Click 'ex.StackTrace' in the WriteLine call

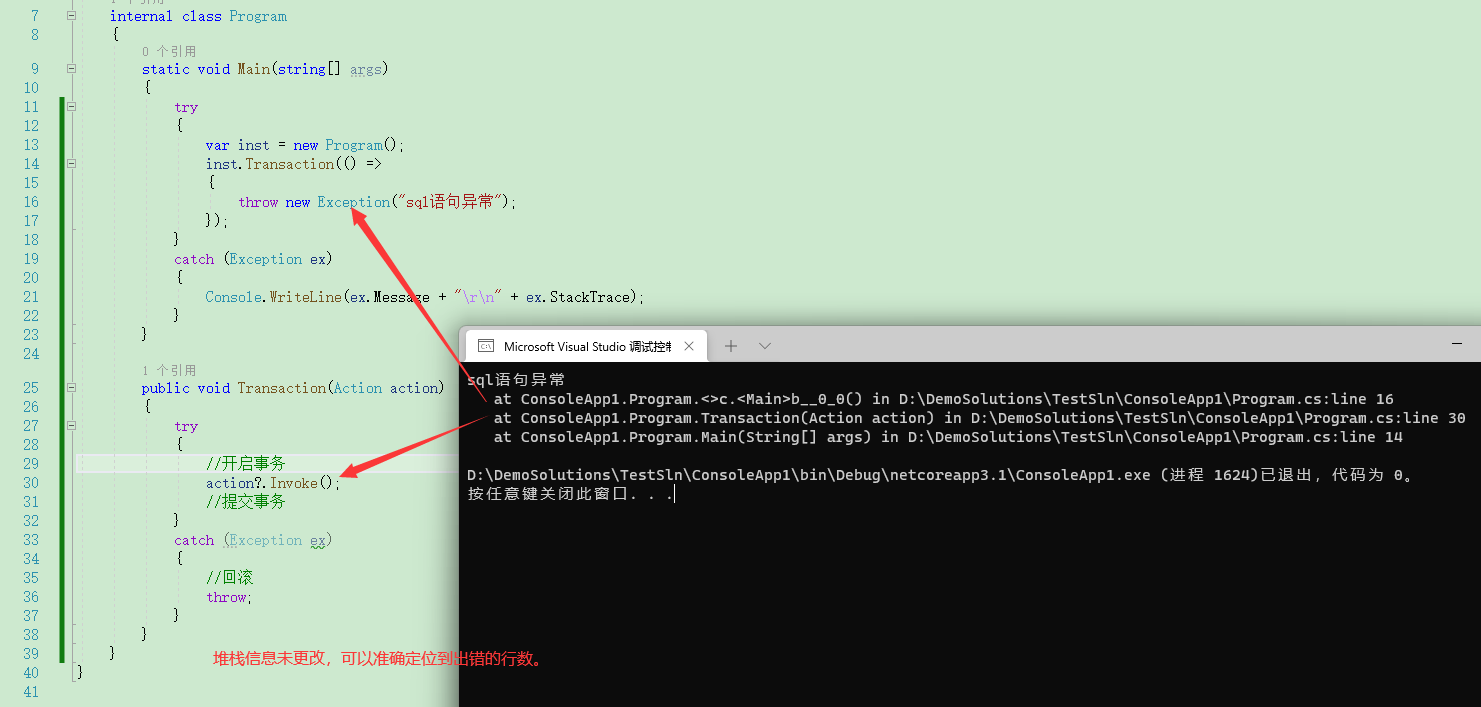pos(579,297)
